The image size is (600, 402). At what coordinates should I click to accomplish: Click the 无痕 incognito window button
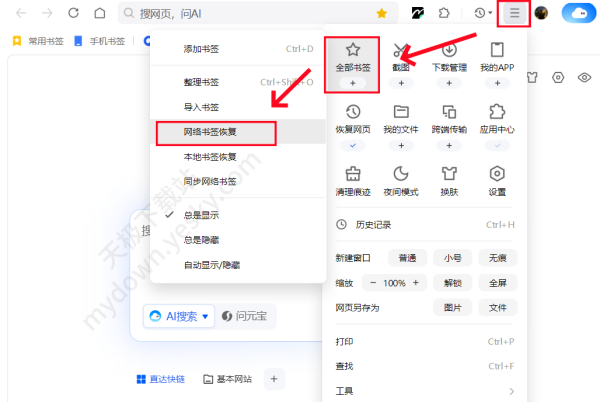[497, 258]
